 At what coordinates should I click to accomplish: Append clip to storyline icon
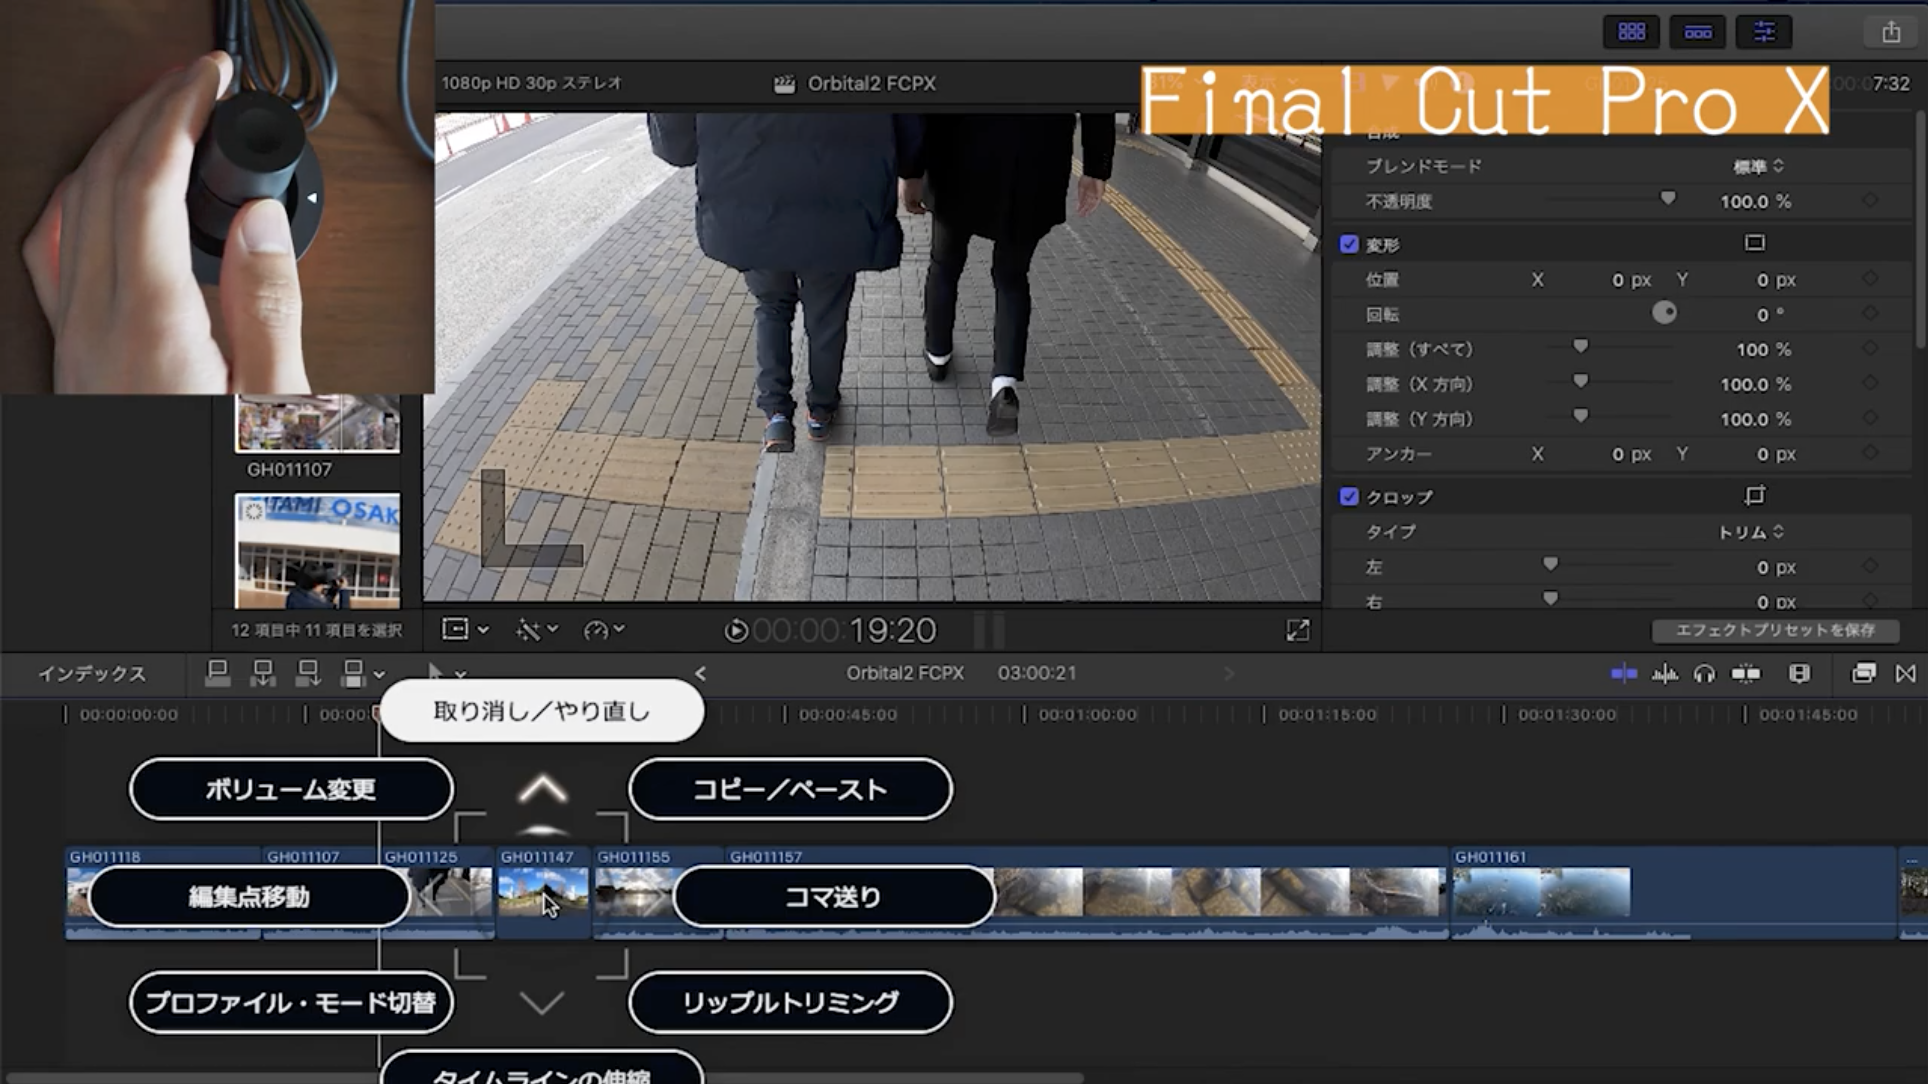(x=308, y=673)
